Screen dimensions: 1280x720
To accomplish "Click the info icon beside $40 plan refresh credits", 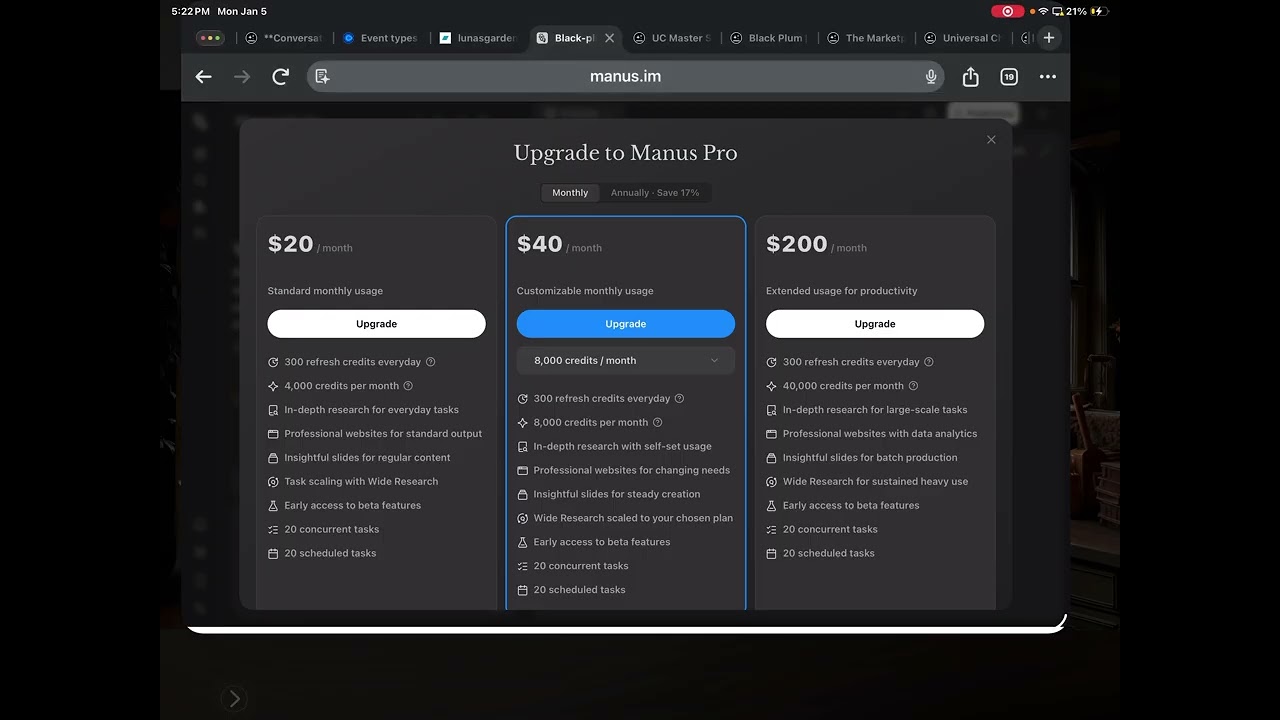I will [x=680, y=399].
